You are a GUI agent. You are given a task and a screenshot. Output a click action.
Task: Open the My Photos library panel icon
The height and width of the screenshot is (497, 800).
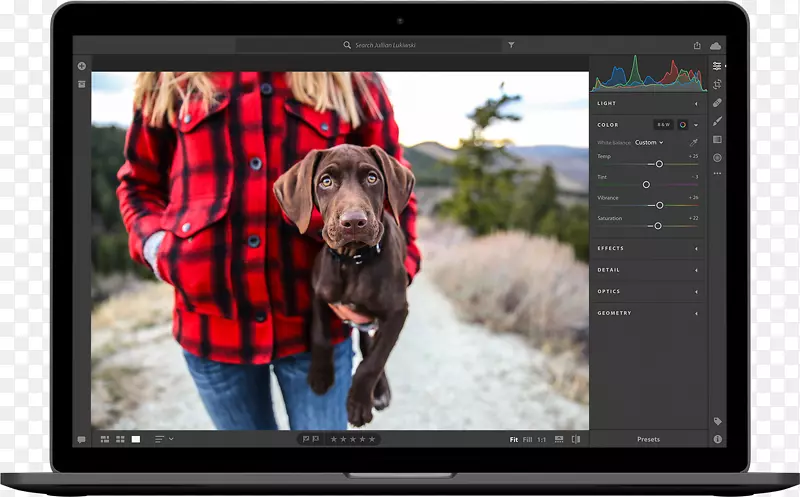[x=82, y=84]
